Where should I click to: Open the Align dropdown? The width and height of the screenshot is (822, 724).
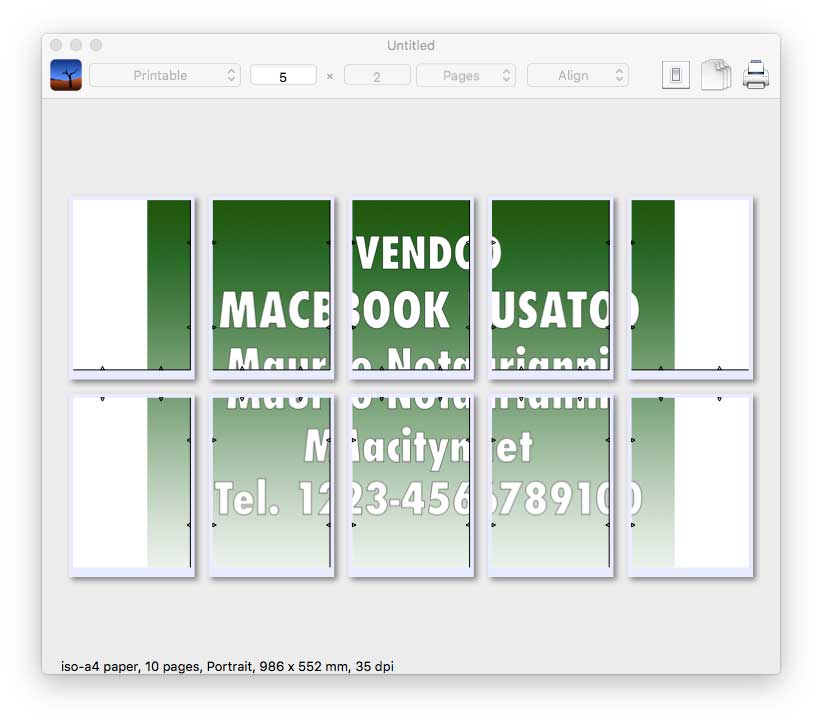point(578,75)
